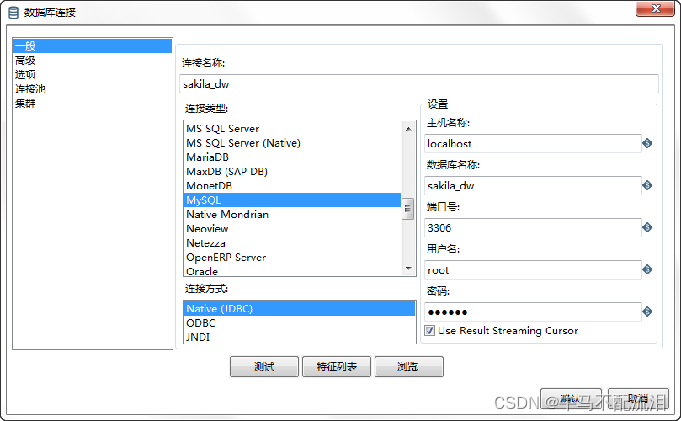Click the variable icon beside user name field
The image size is (681, 421).
647,269
